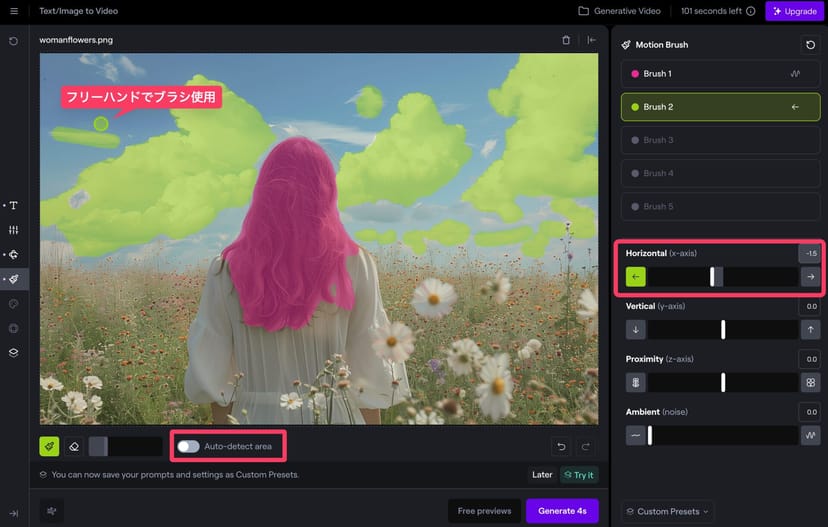Delete womanflowers.png with the trash icon

click(566, 40)
